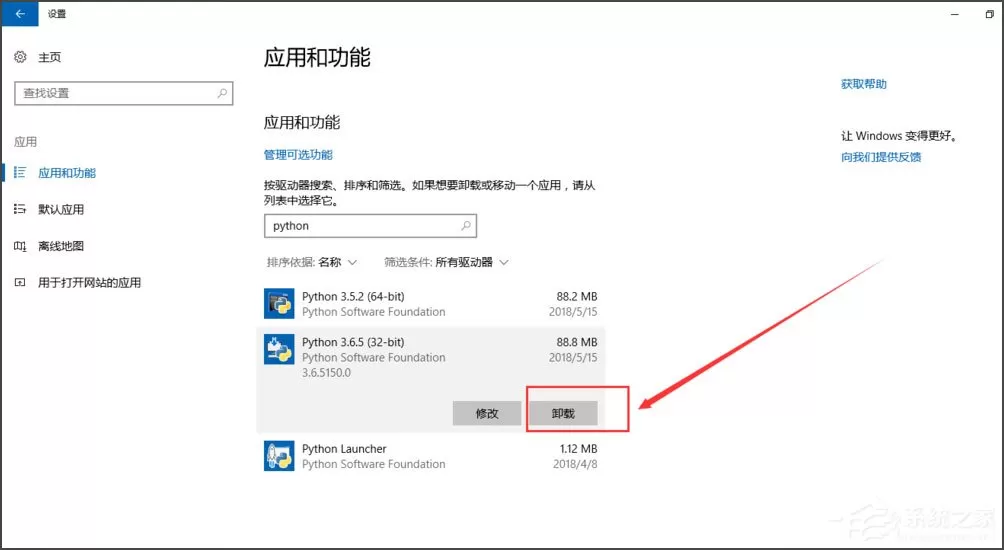
Task: Click the 修改 modify button
Action: pos(487,413)
